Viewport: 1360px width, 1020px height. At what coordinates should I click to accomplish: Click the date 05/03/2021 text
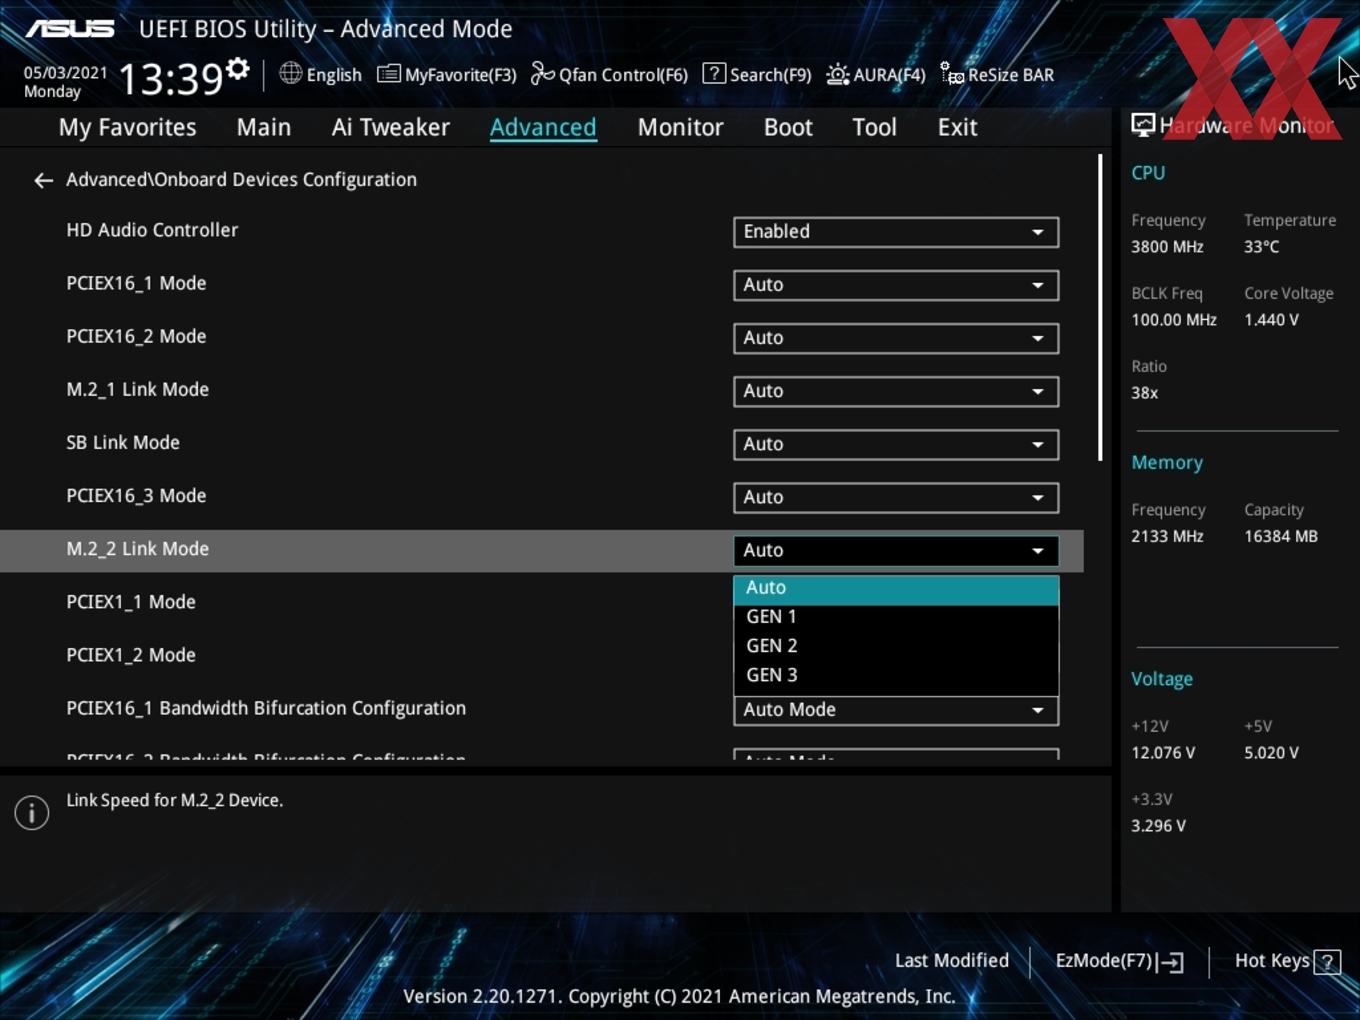pyautogui.click(x=65, y=73)
